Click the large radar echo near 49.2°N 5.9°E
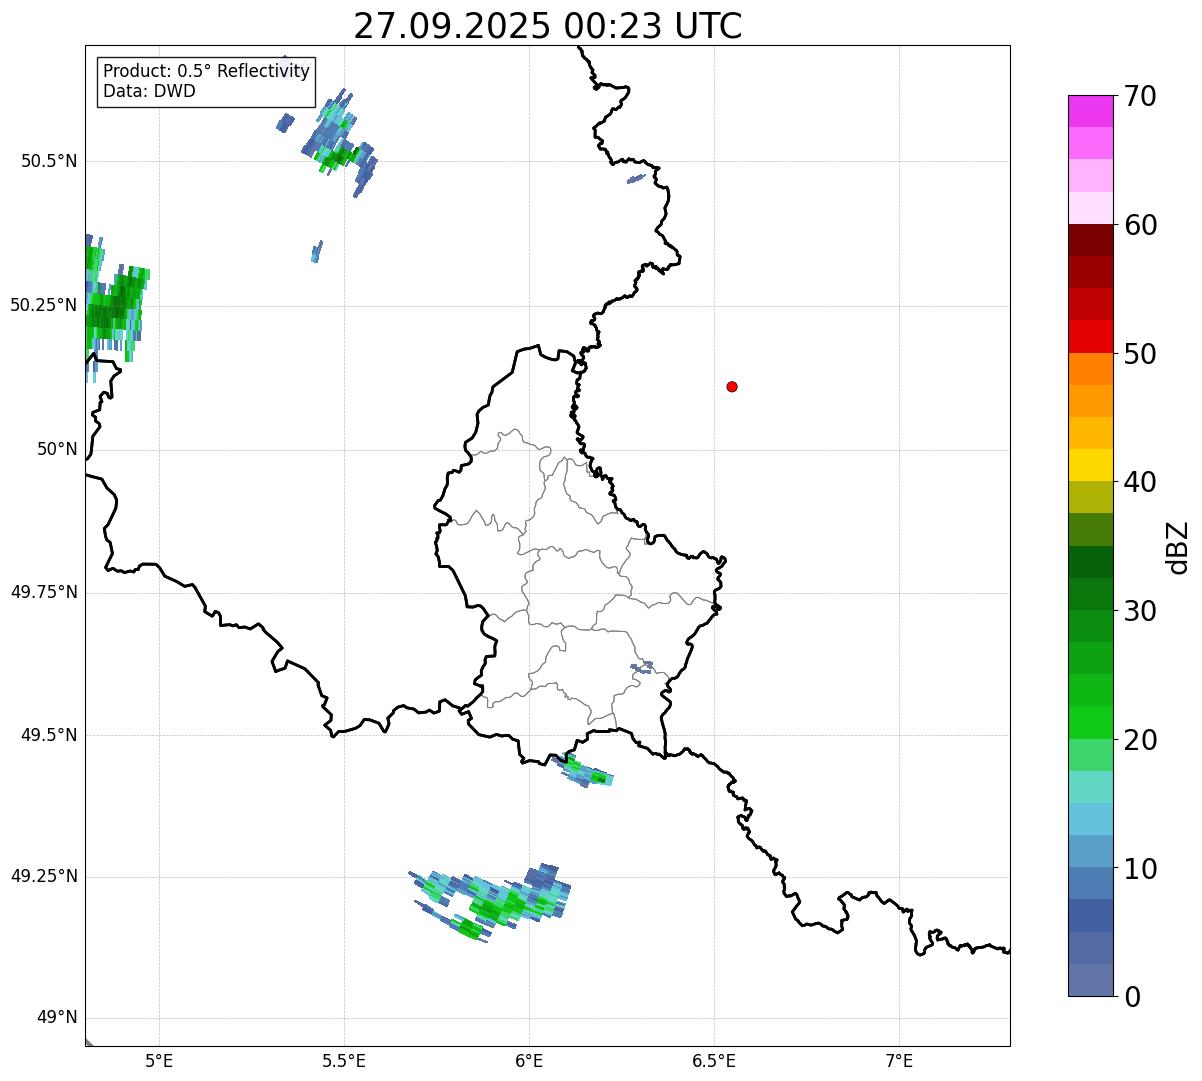1202x1081 pixels. point(492,903)
